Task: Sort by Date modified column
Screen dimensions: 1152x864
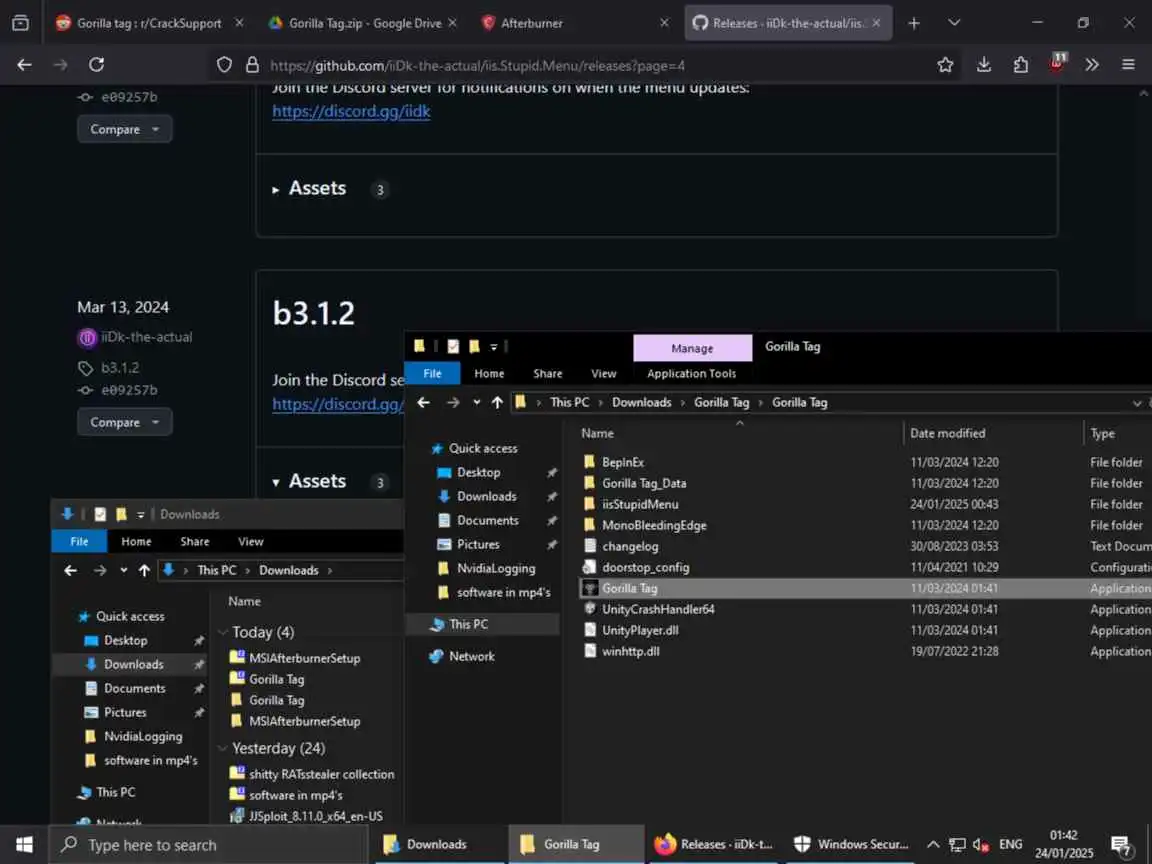Action: [x=948, y=433]
